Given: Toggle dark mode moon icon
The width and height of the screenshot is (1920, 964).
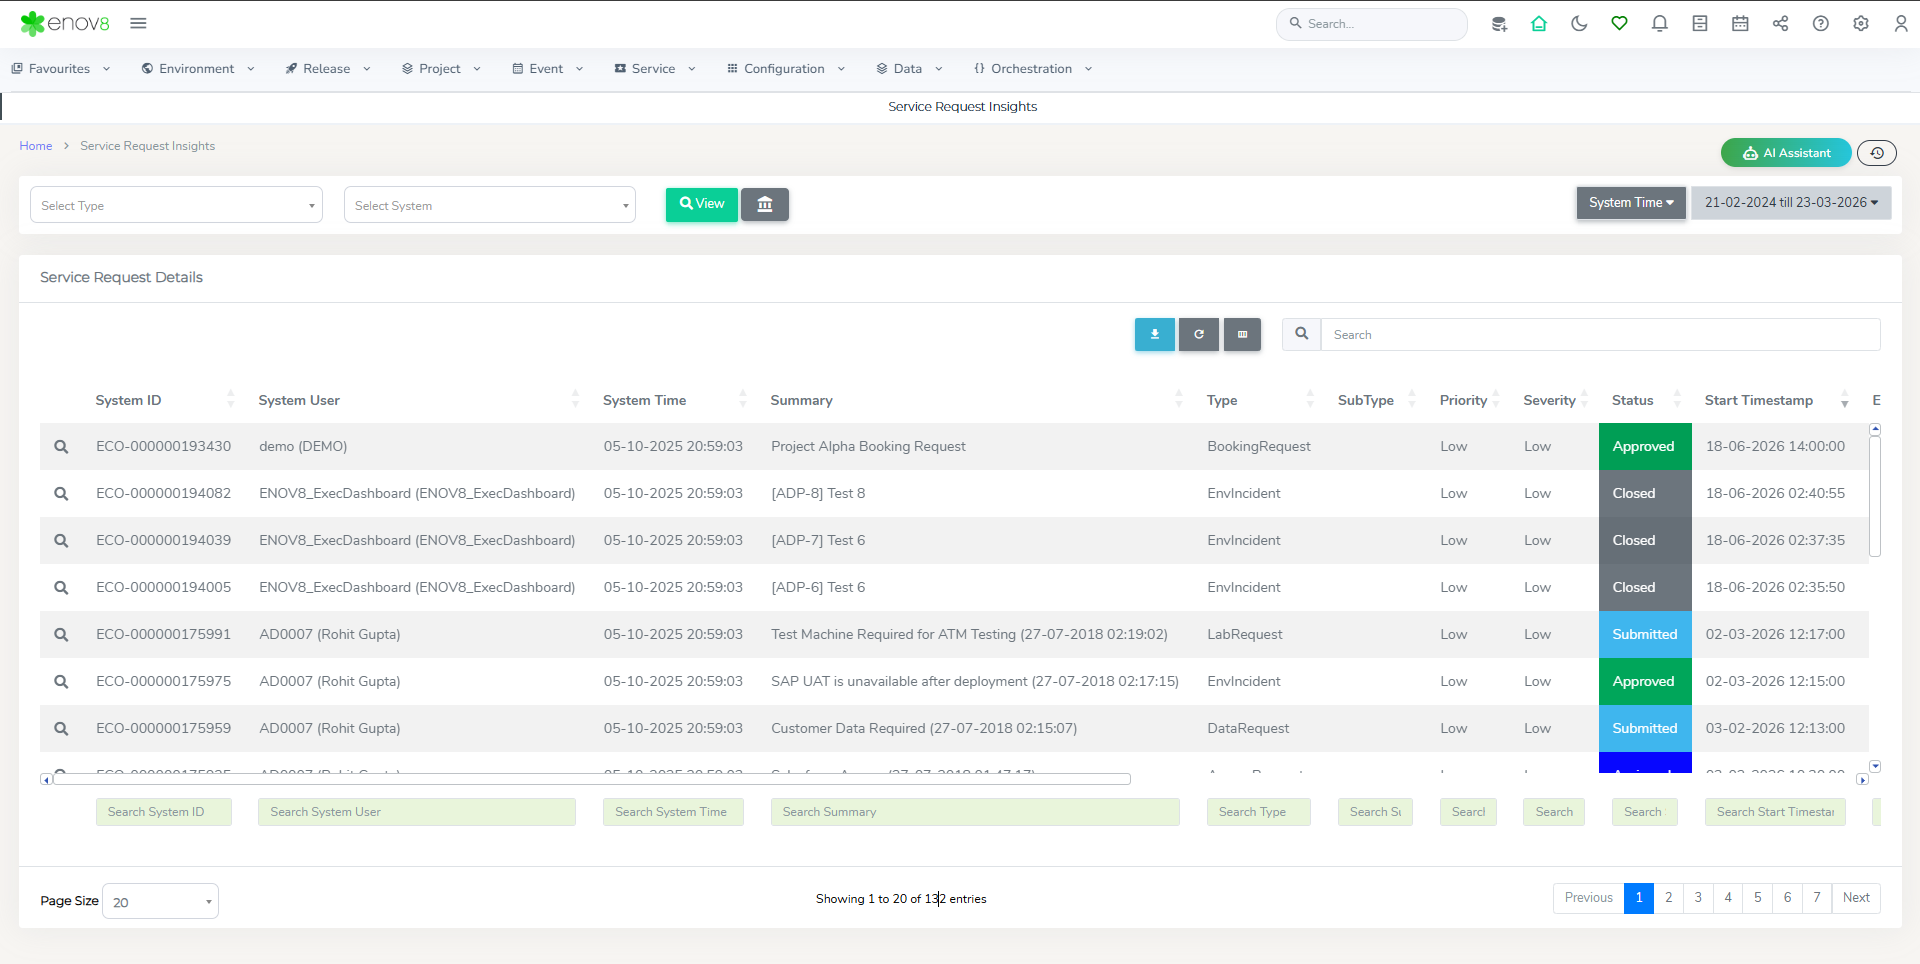Looking at the screenshot, I should coord(1579,24).
